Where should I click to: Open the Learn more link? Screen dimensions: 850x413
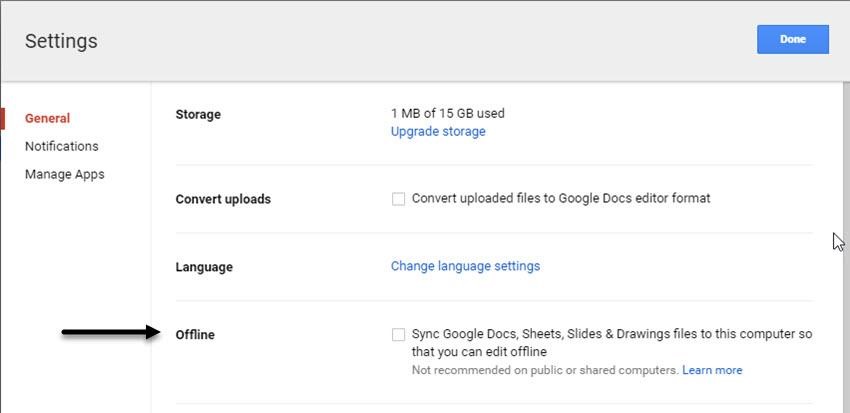pos(712,370)
